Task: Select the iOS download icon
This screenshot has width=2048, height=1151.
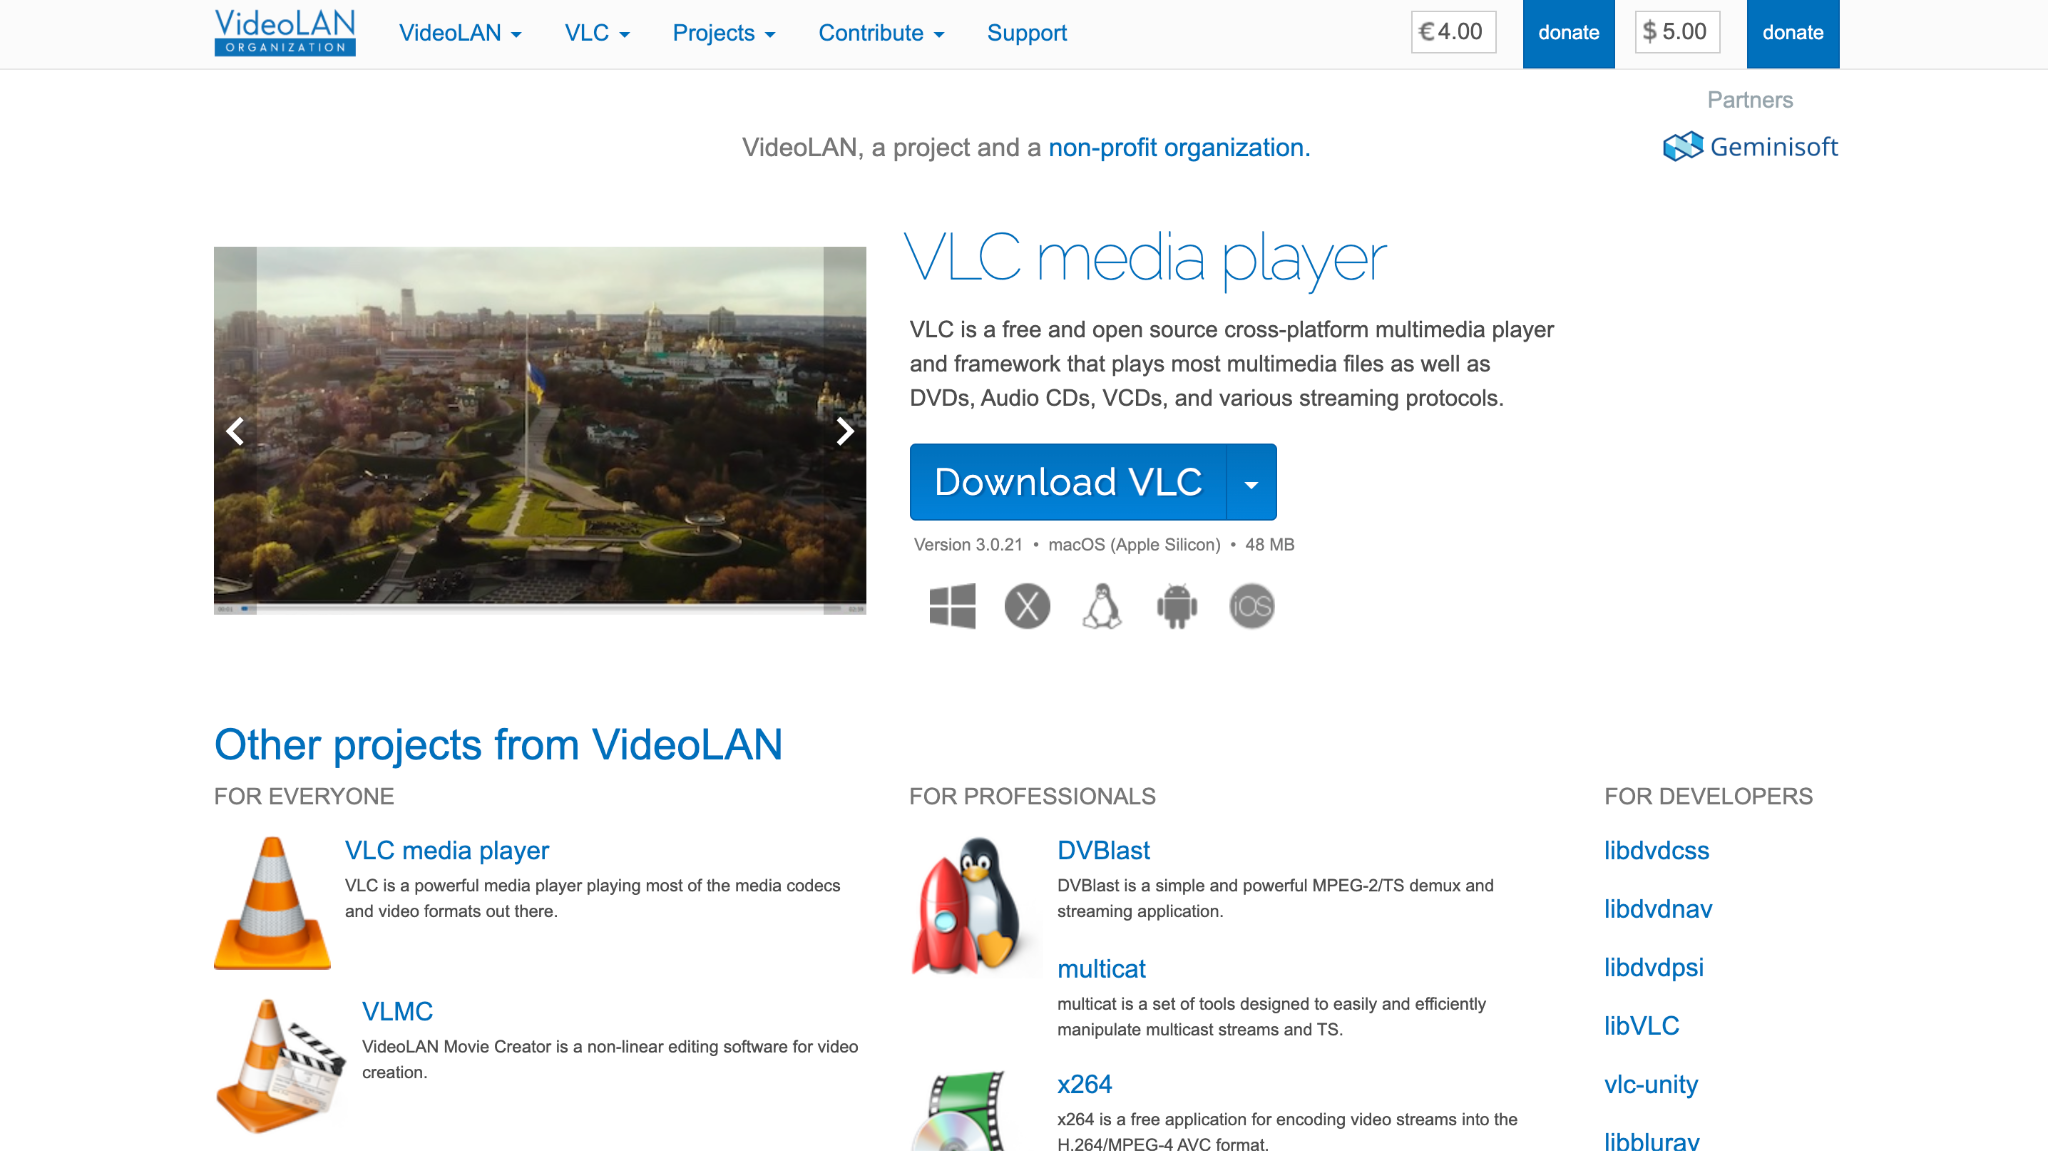Action: pyautogui.click(x=1251, y=604)
